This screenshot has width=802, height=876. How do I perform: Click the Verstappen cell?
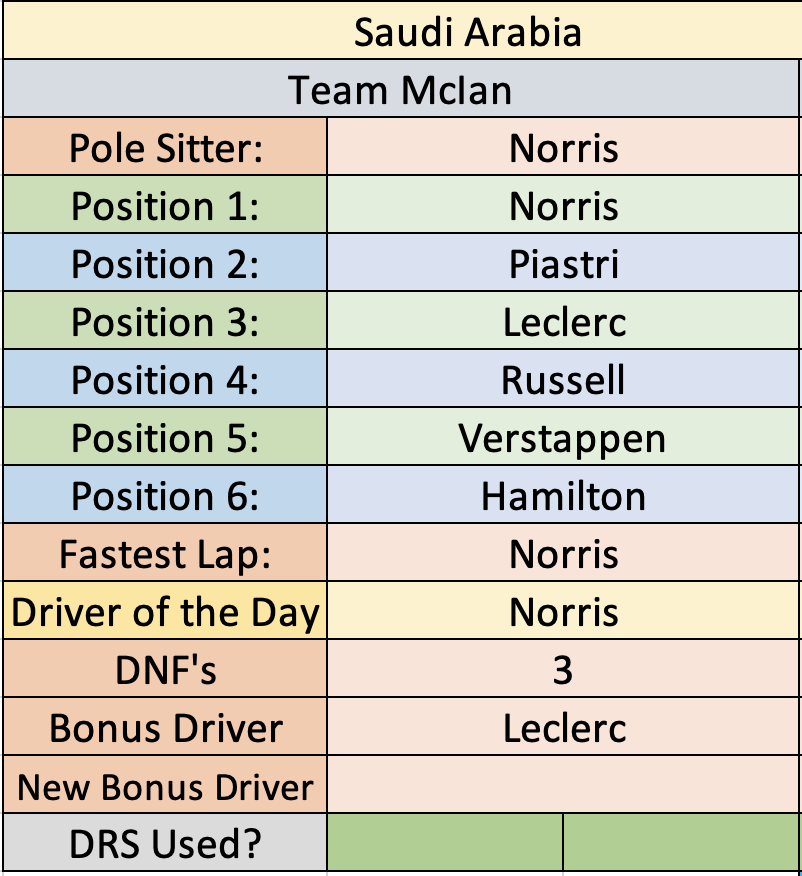coord(563,438)
